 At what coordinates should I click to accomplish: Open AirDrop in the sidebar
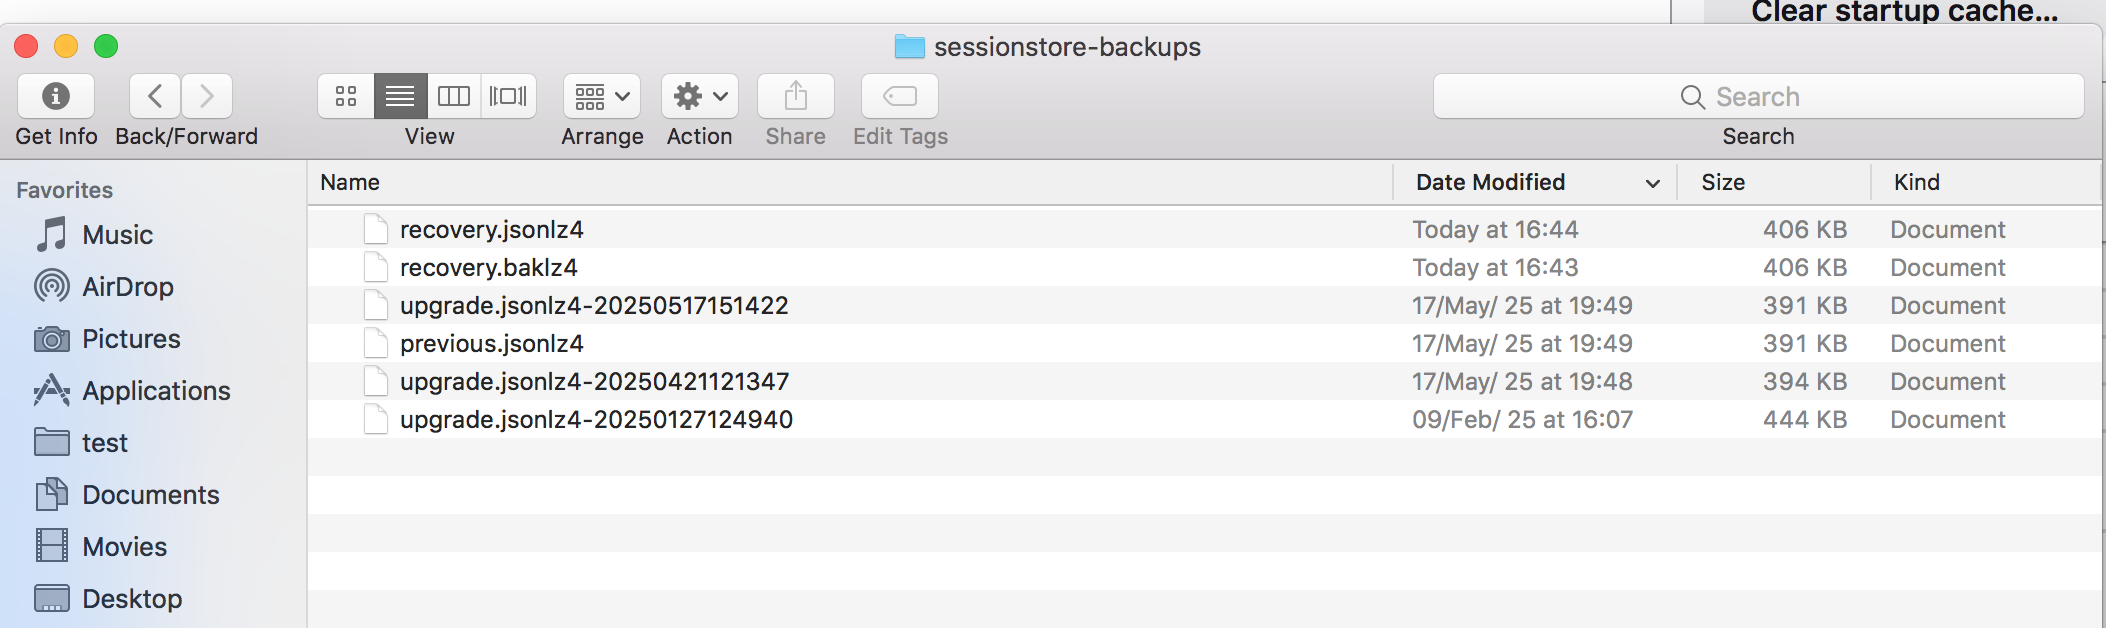pos(127,287)
